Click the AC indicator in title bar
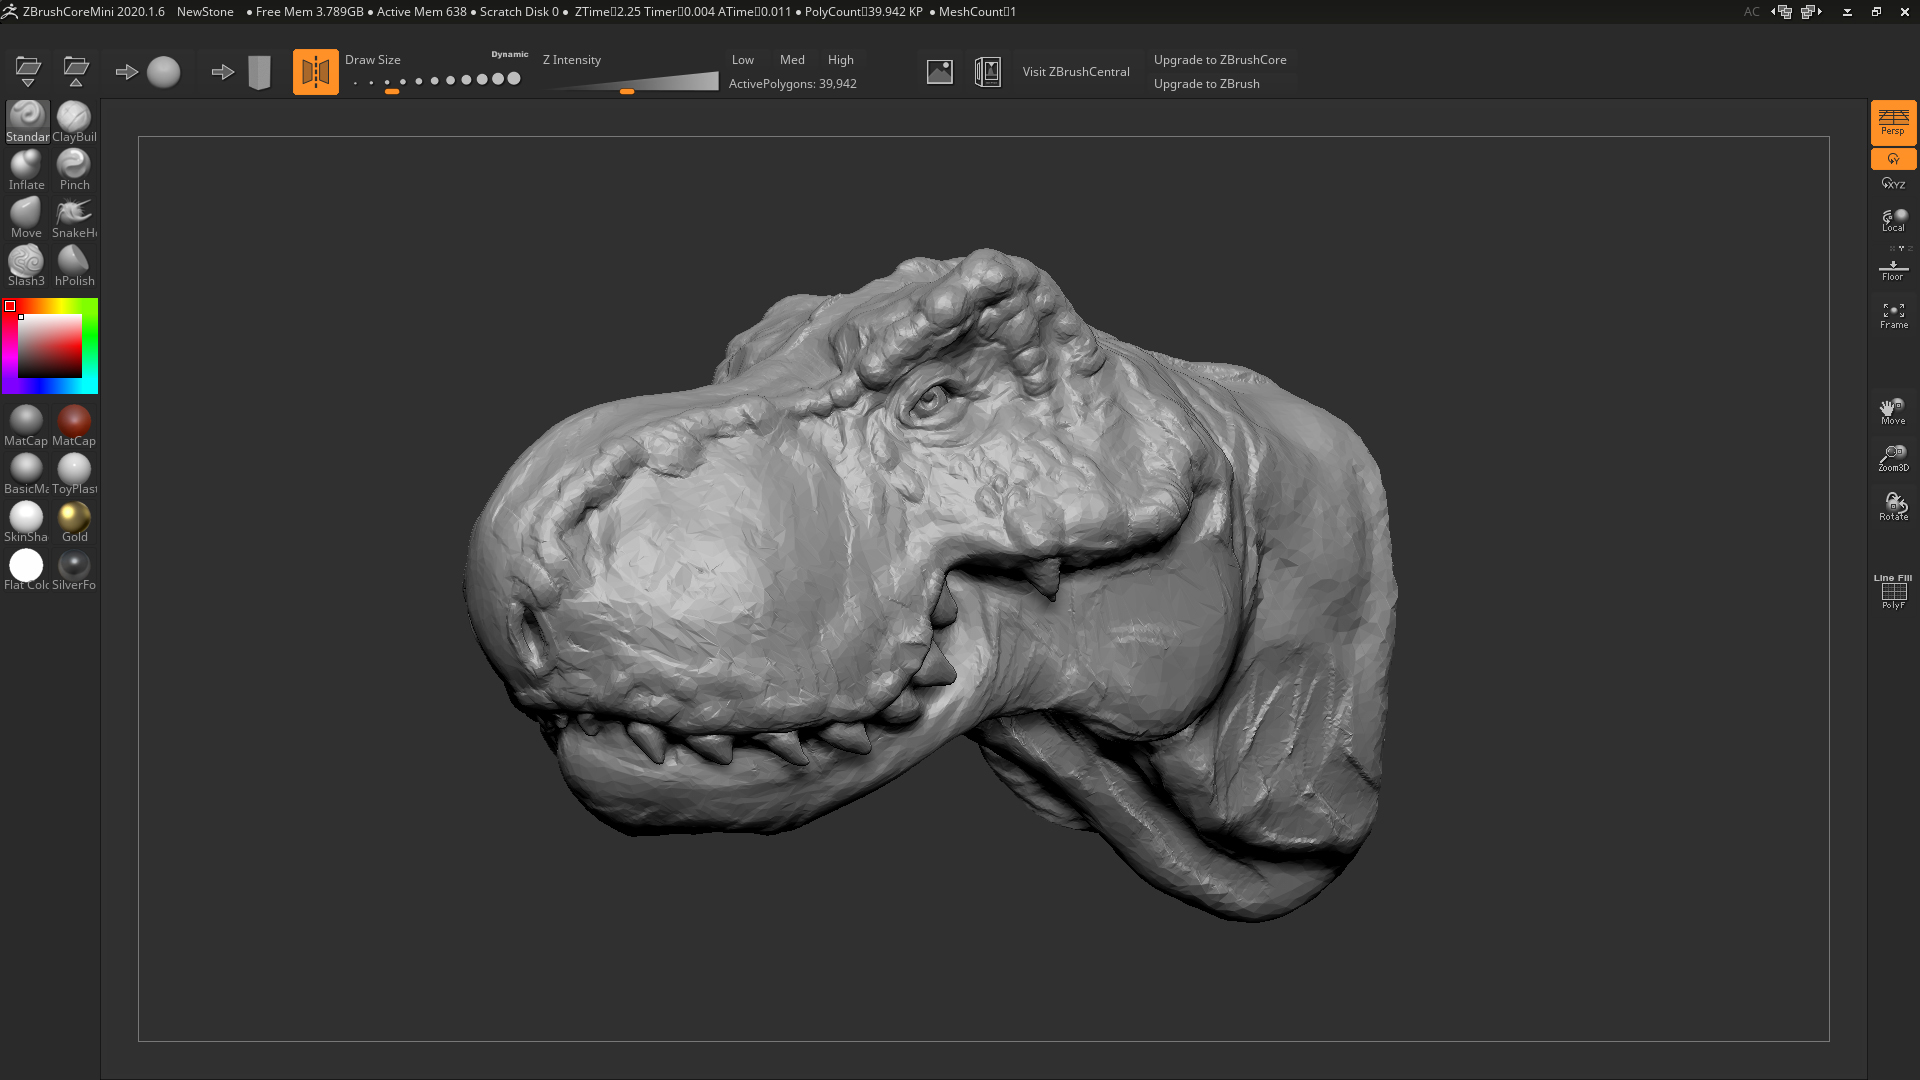The width and height of the screenshot is (1920, 1080). click(1752, 12)
